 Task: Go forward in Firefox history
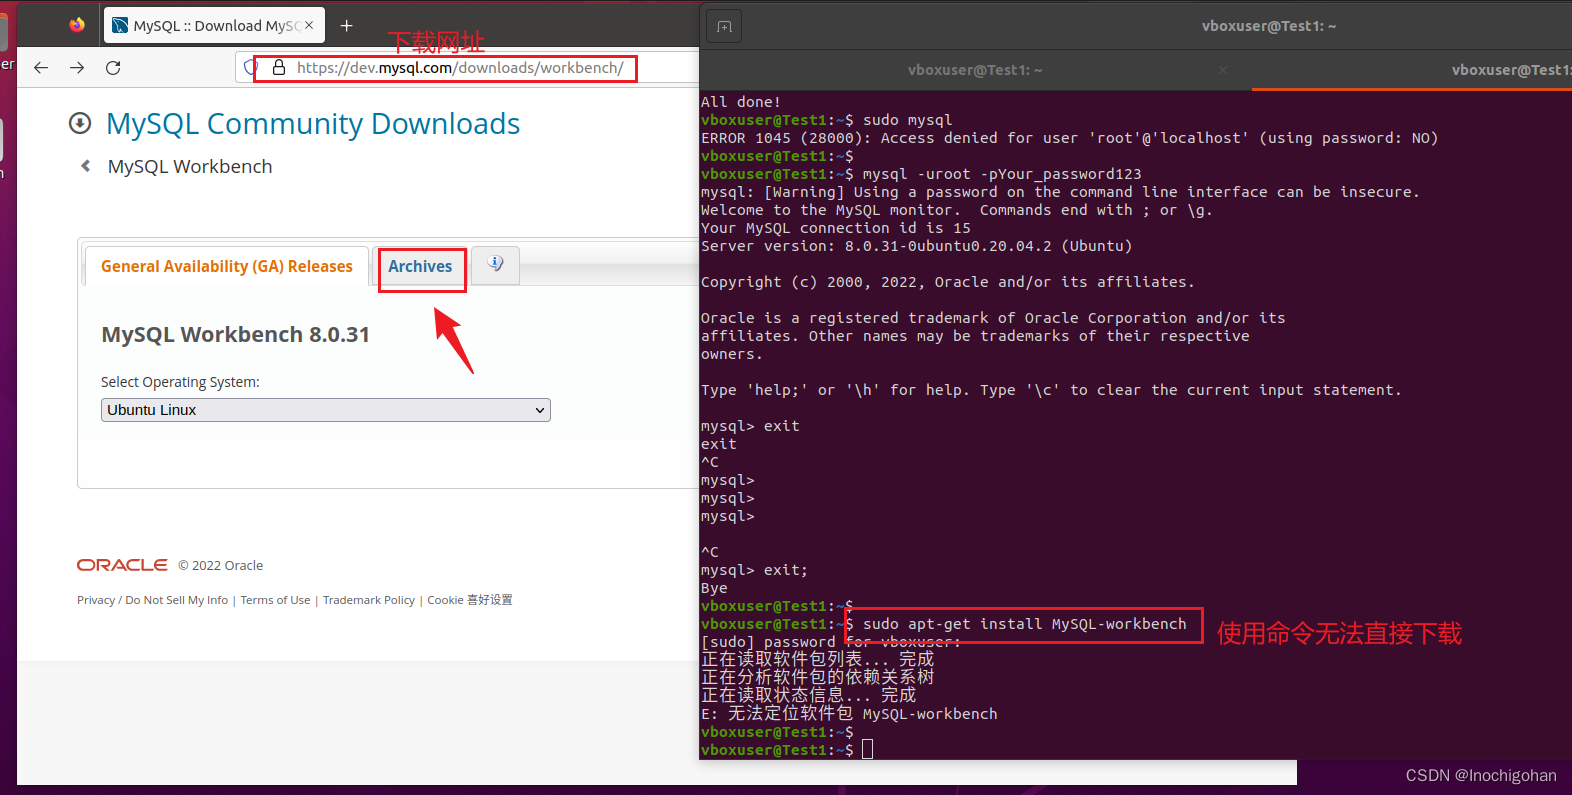tap(77, 68)
